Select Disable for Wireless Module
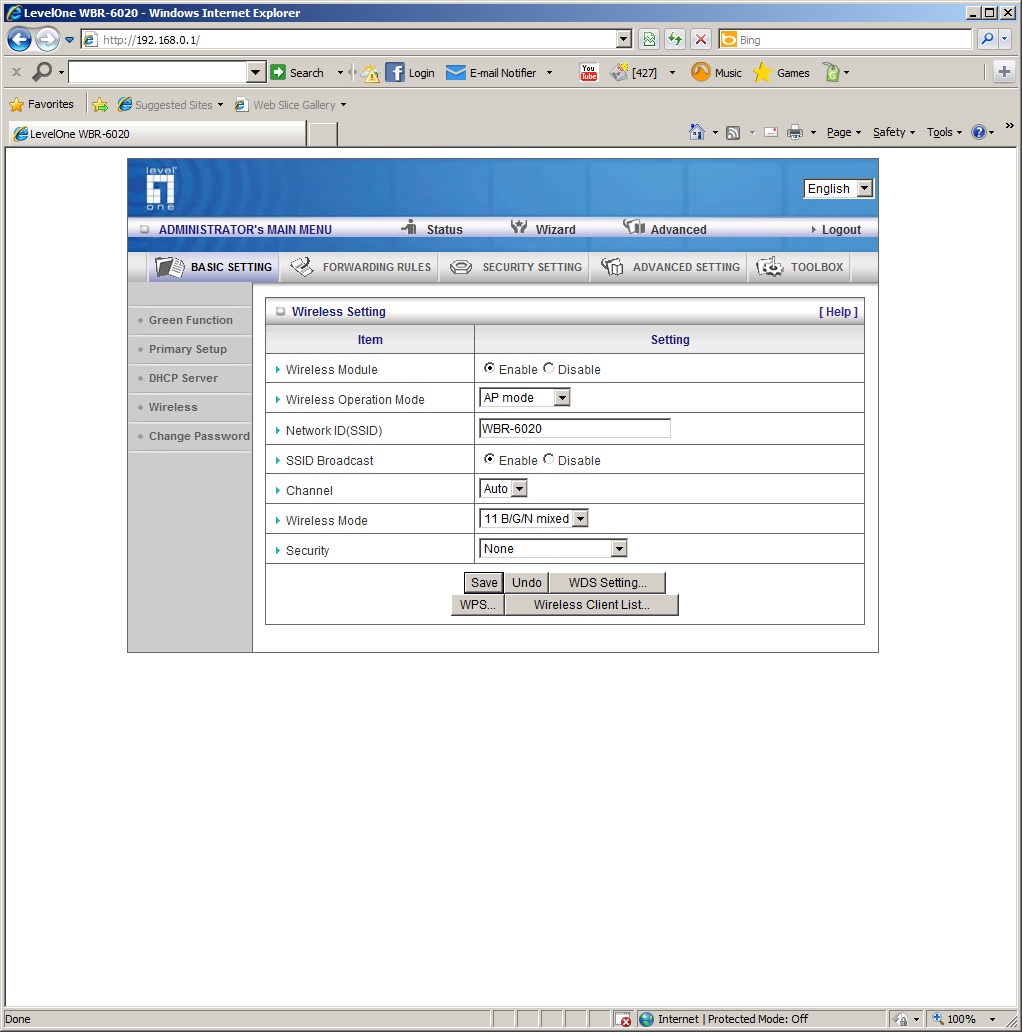 point(548,368)
